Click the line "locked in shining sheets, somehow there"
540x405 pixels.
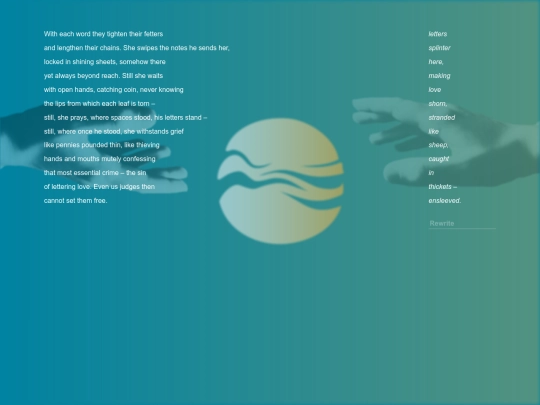click(105, 62)
